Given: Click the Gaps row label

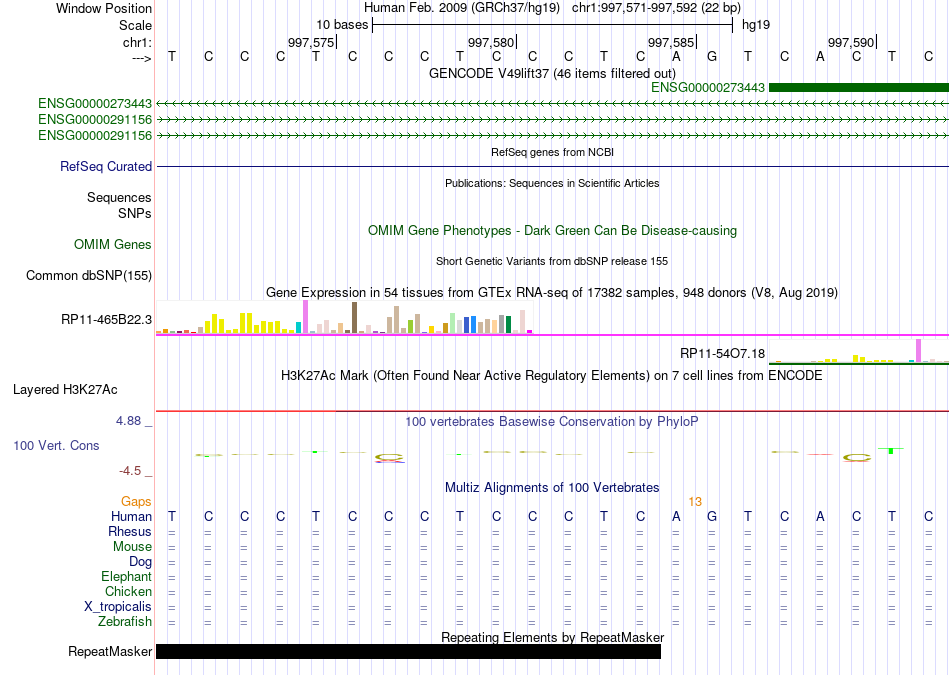Looking at the screenshot, I should click(136, 501).
